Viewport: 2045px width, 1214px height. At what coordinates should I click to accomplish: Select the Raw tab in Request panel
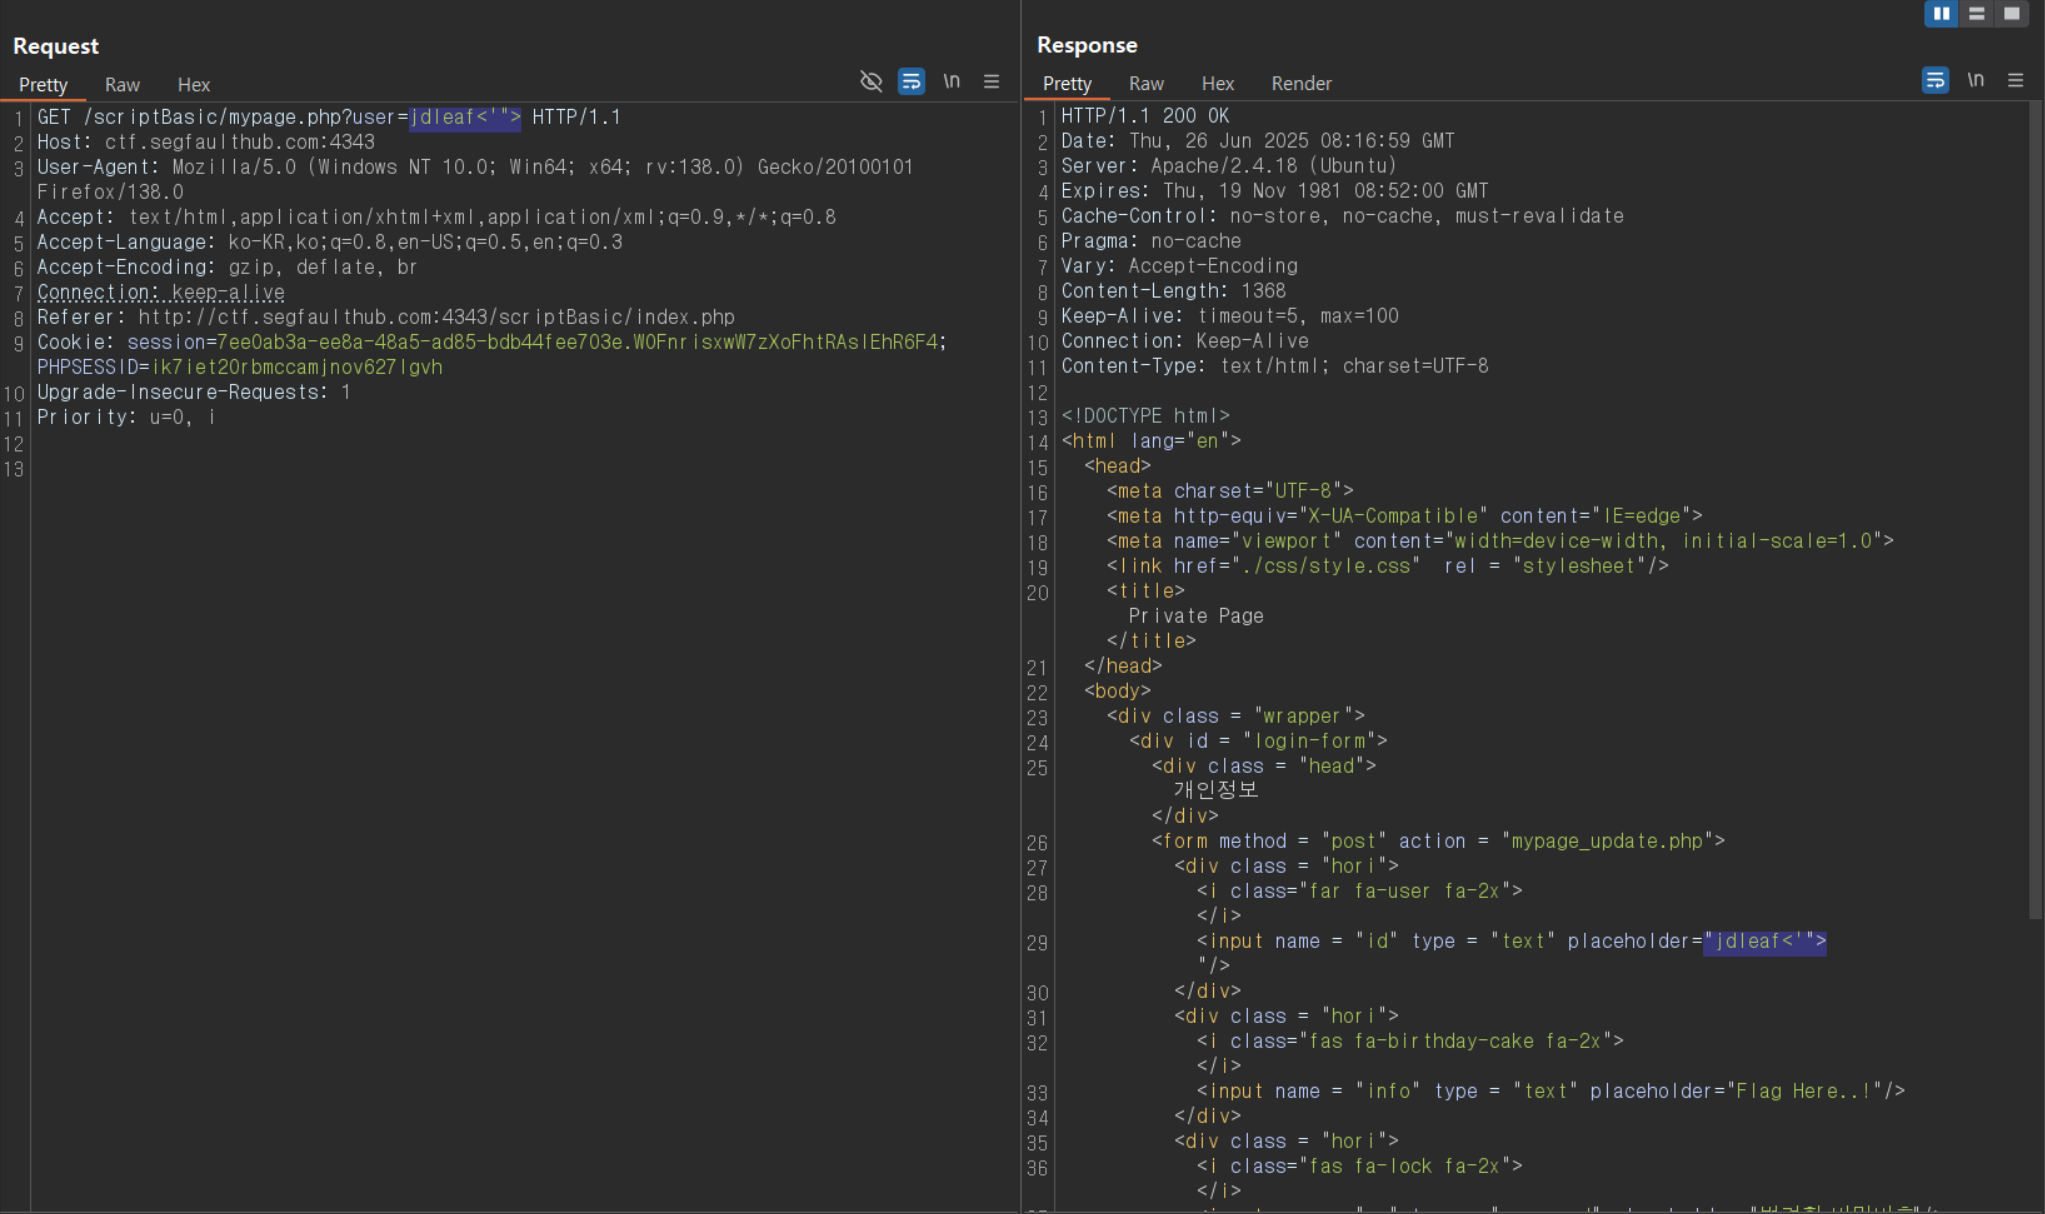(x=122, y=85)
